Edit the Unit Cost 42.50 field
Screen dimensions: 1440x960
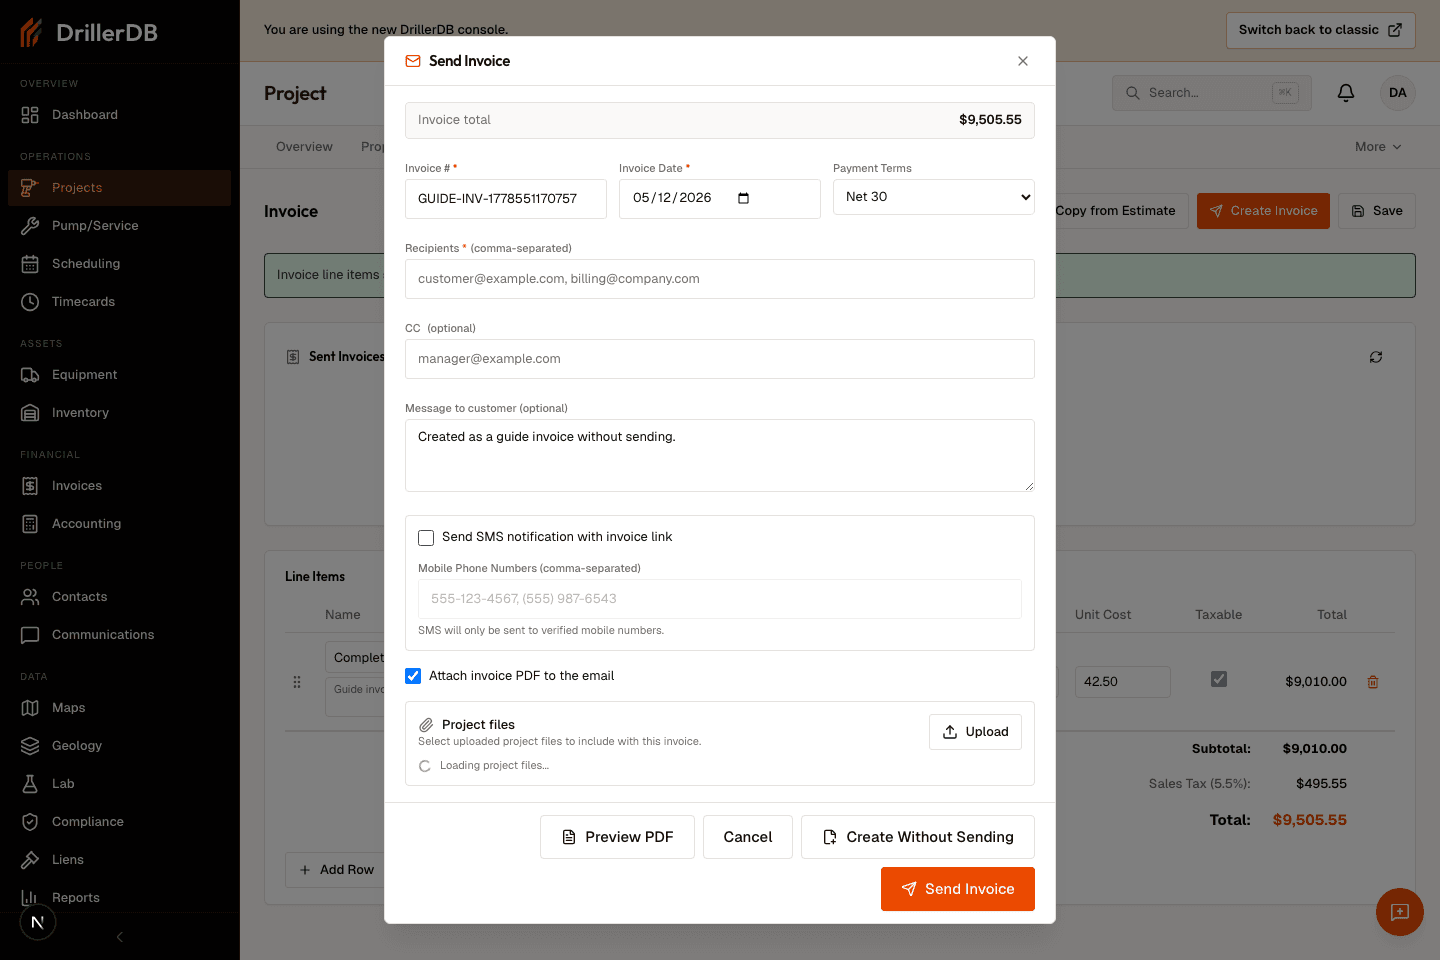coord(1122,682)
